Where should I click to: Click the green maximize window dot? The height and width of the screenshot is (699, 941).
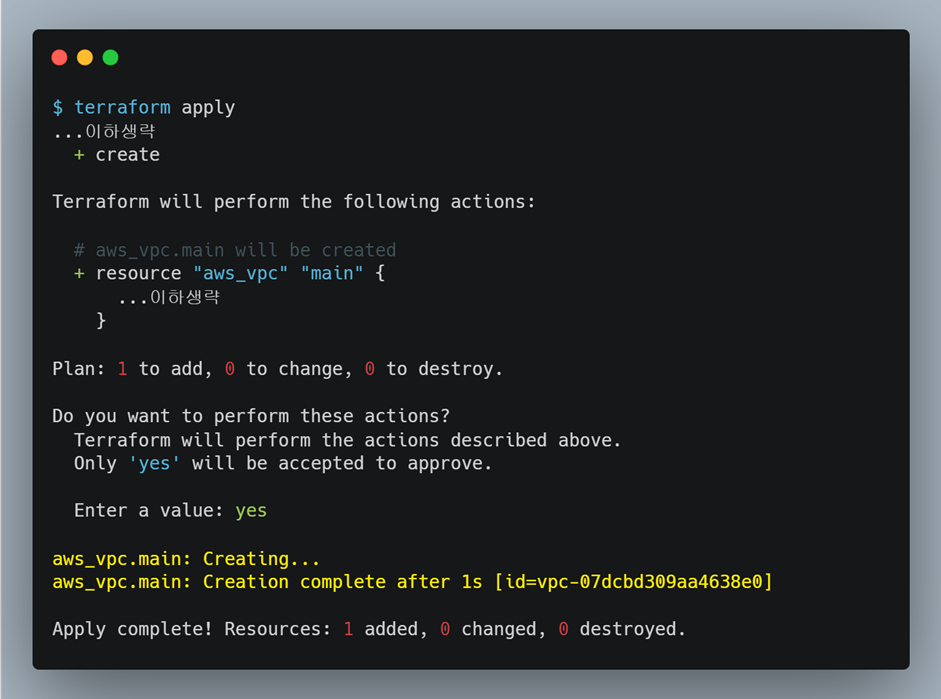pos(110,58)
